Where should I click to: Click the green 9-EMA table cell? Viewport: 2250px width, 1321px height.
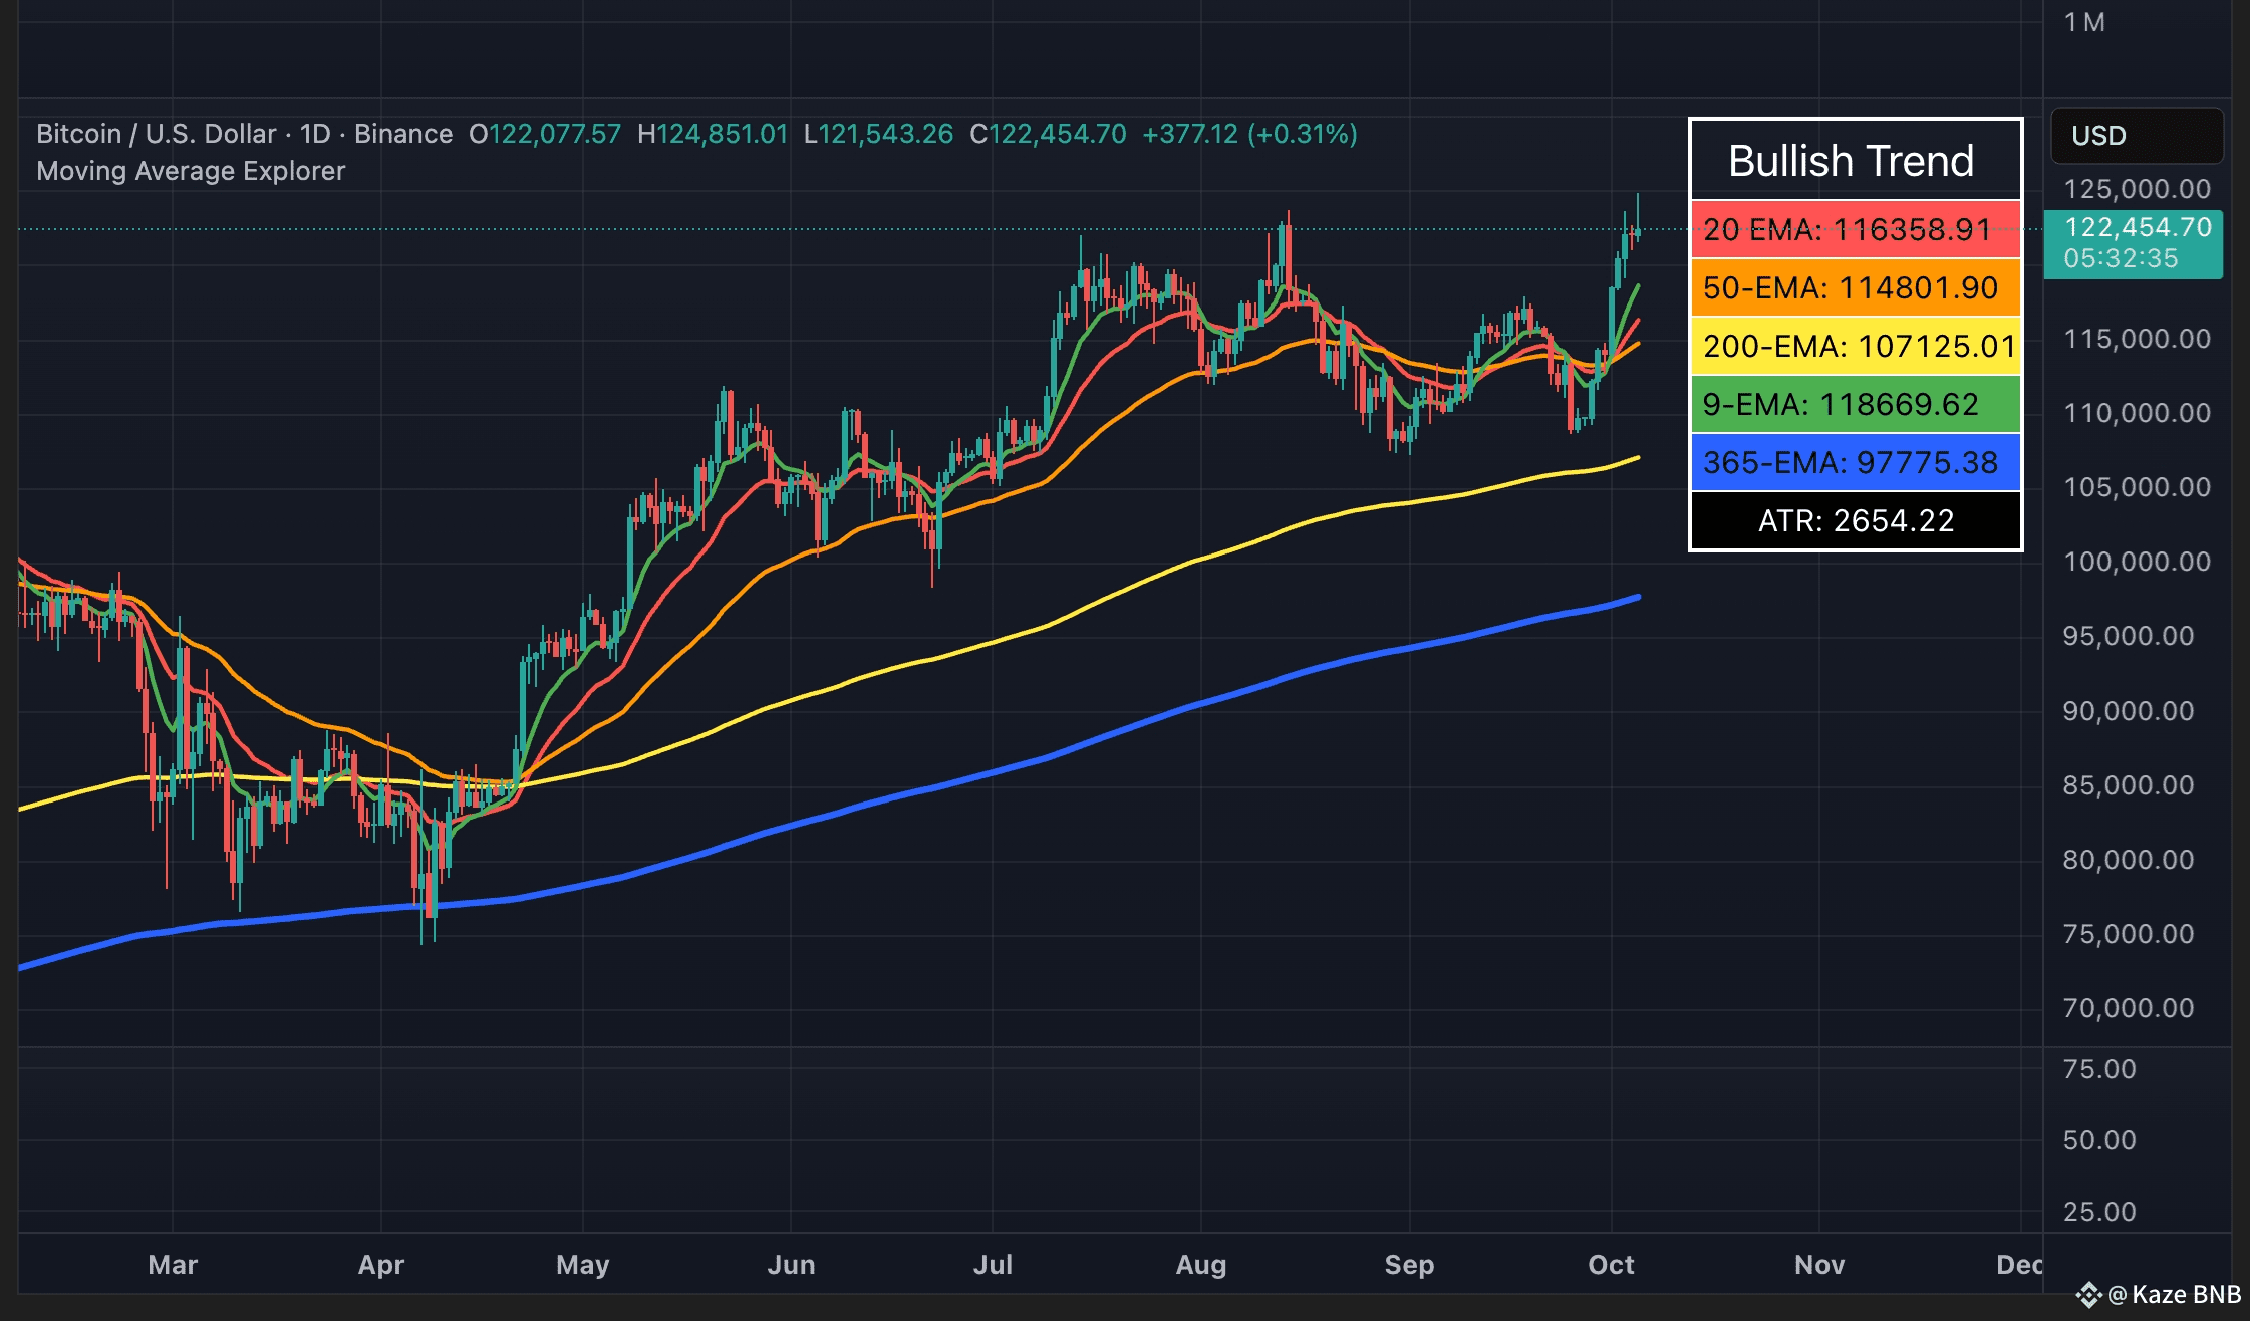(x=1854, y=404)
